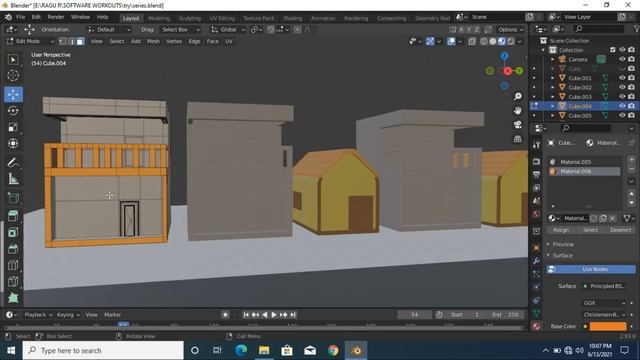Viewport: 640px width, 360px height.
Task: Select the Cursor tool in the toolbar
Action: (13, 76)
